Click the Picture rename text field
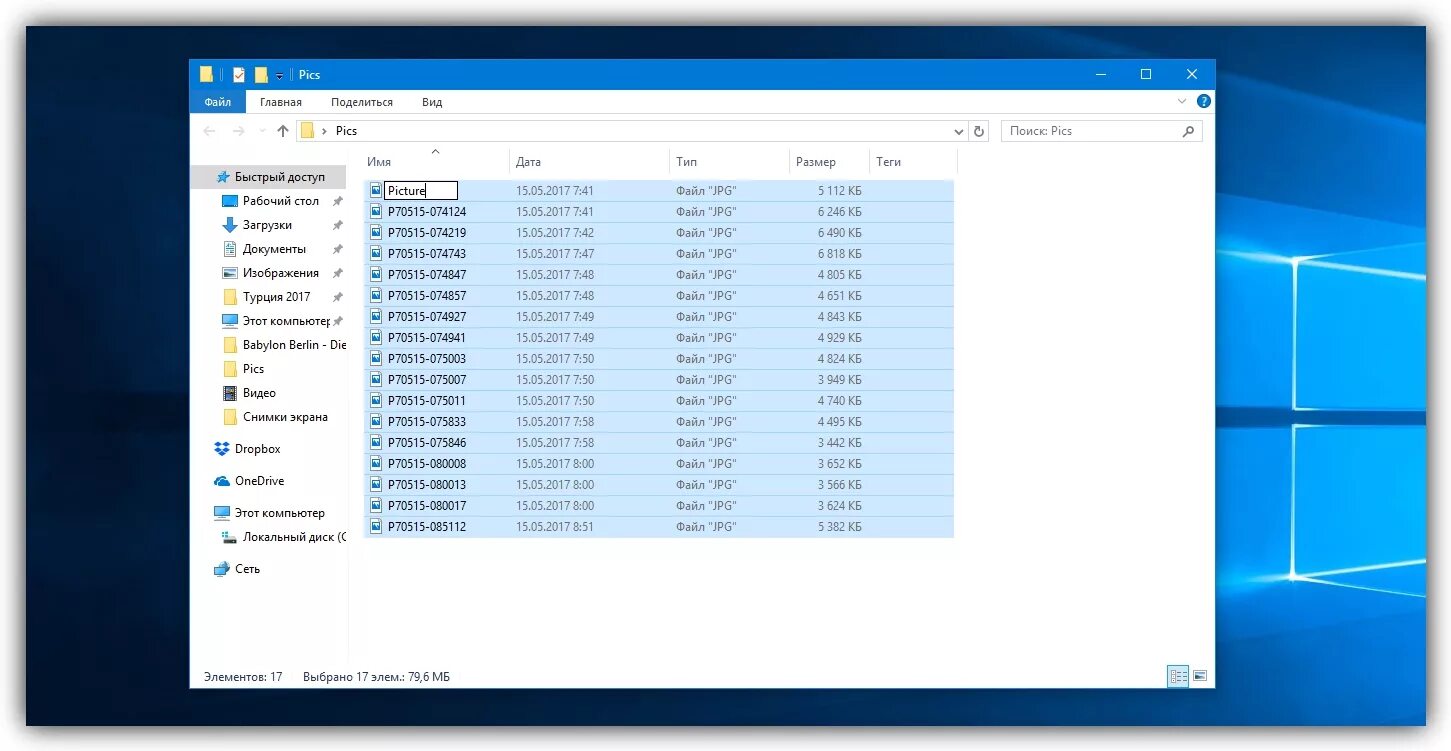Viewport: 1451px width, 751px height. [421, 191]
